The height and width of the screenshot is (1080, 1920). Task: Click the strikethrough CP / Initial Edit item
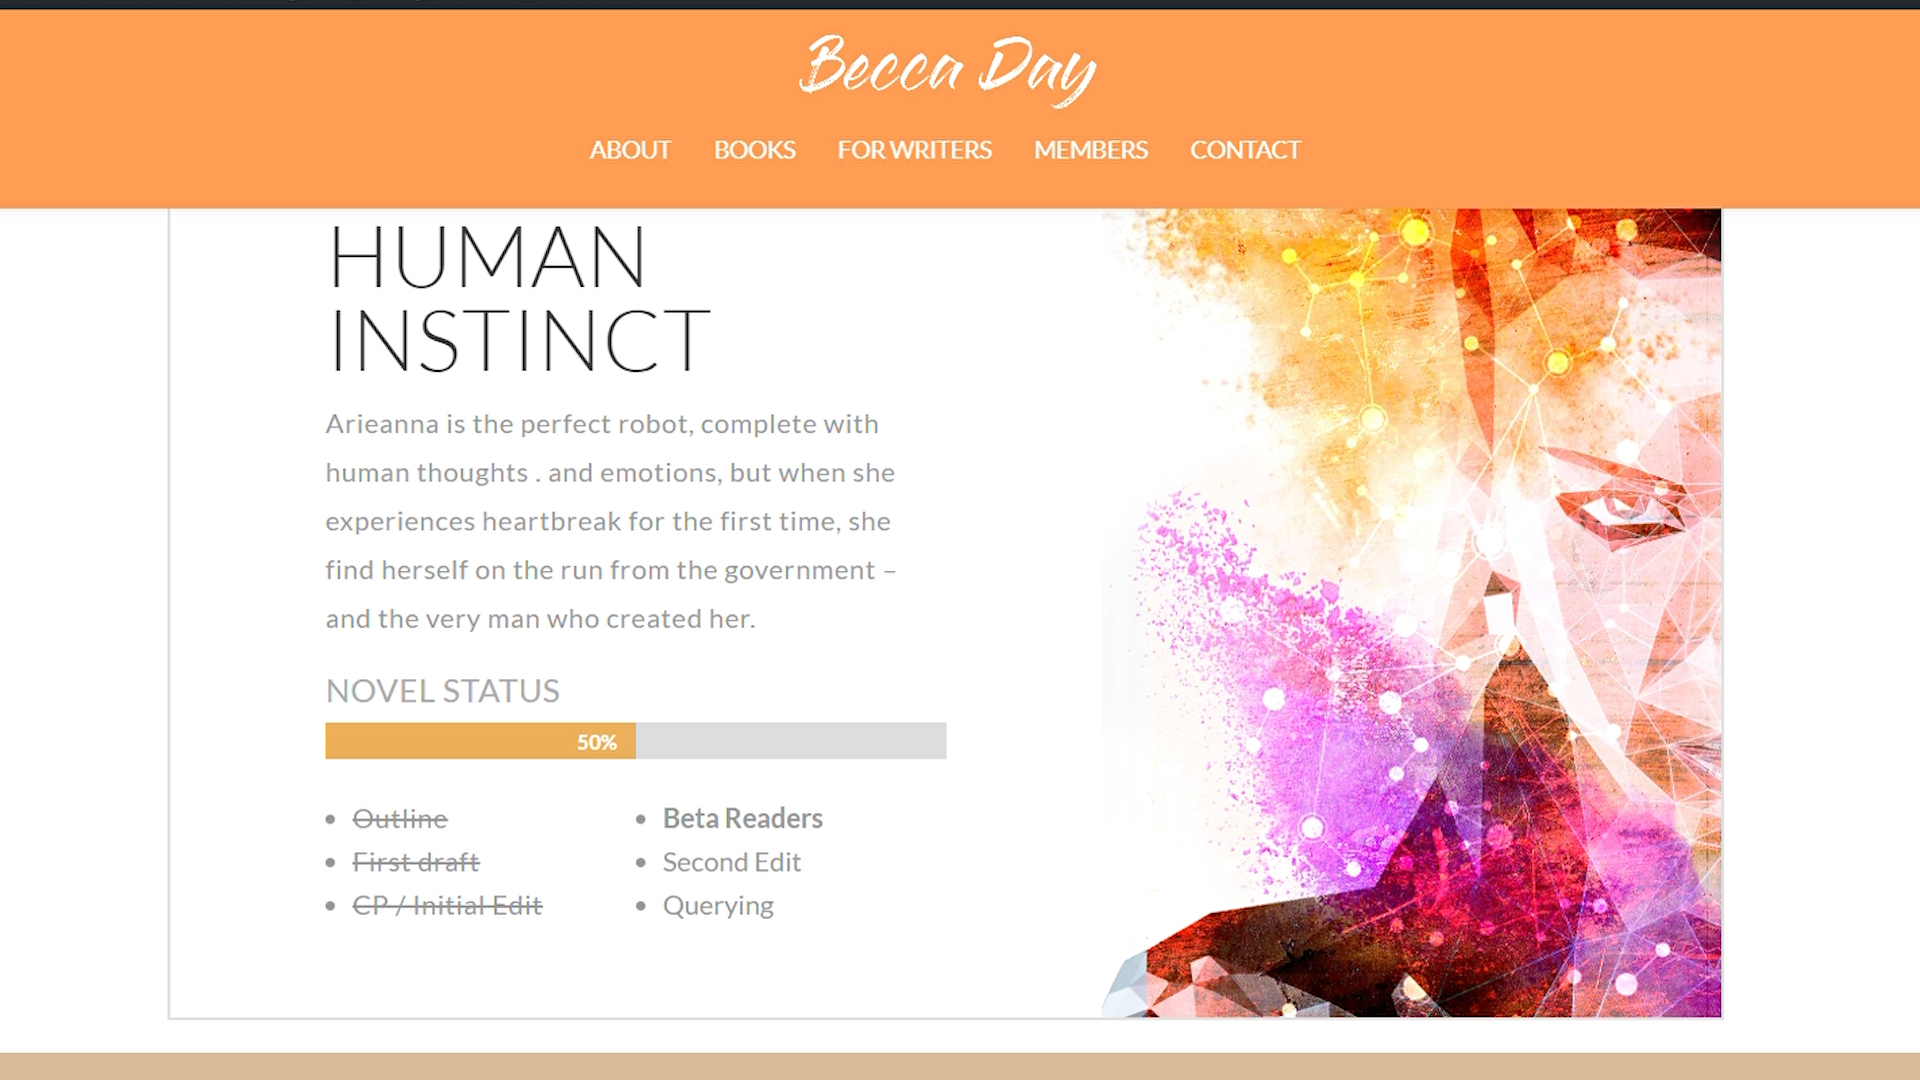tap(448, 903)
